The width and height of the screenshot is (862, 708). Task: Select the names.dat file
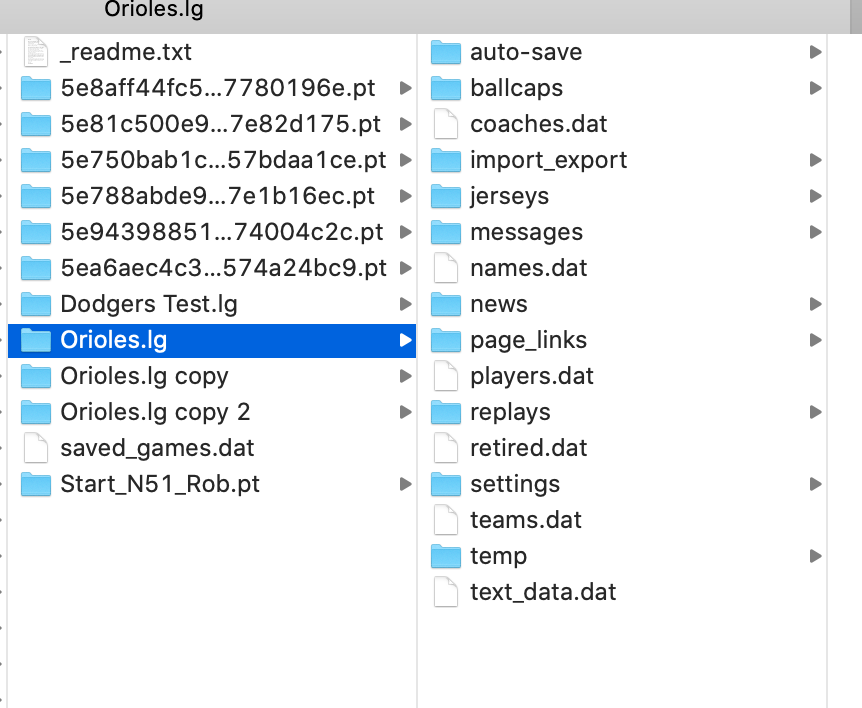tap(528, 268)
